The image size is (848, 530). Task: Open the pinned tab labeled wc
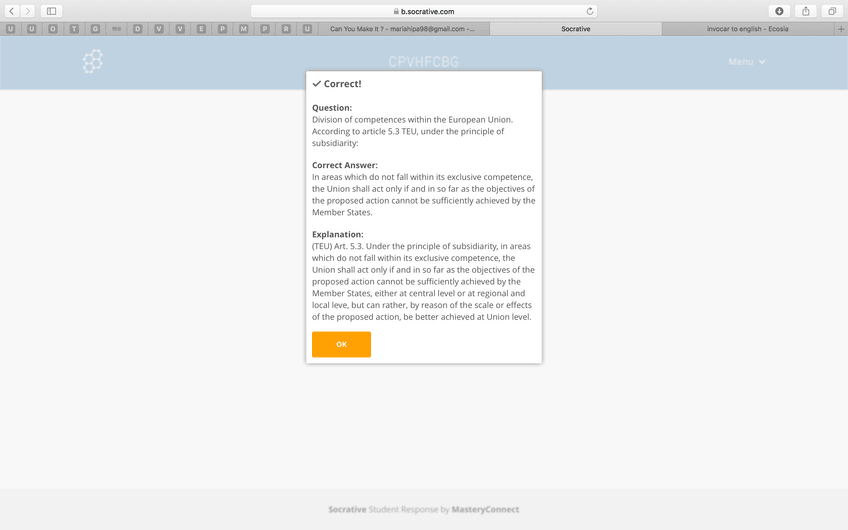[116, 29]
